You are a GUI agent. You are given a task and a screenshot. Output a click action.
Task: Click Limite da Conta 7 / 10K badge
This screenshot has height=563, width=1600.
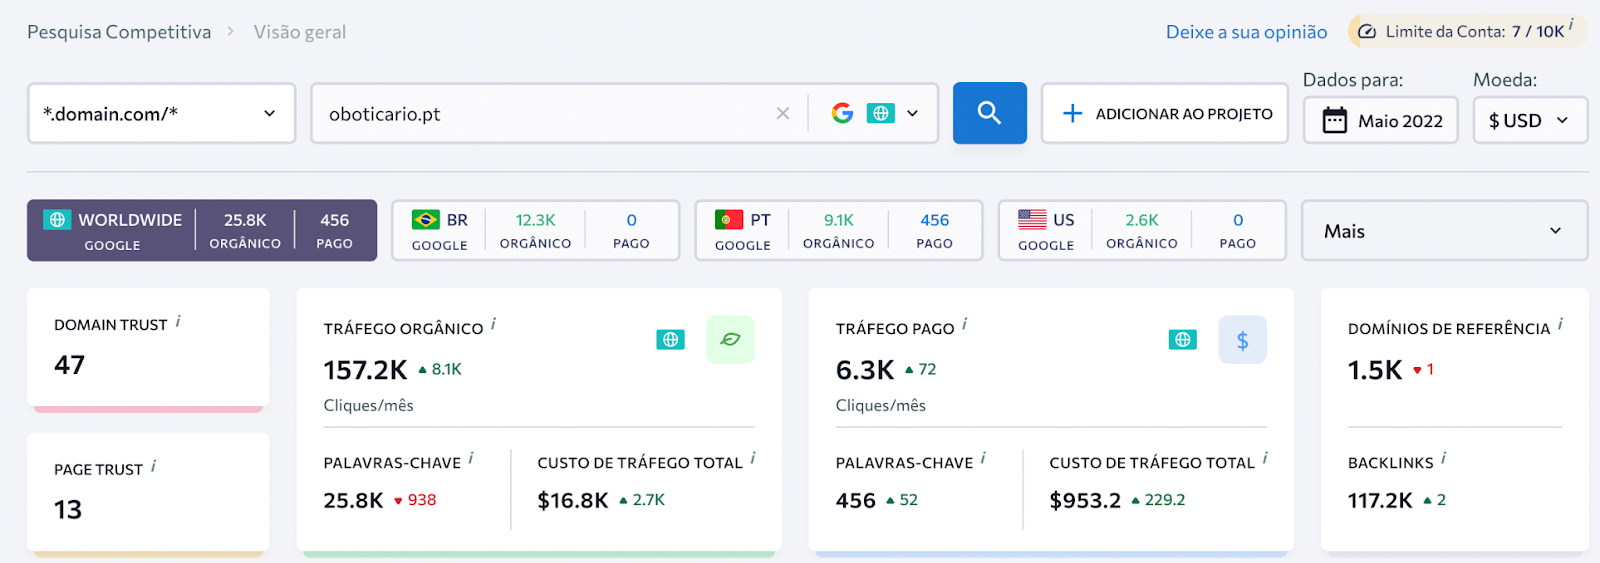1467,31
